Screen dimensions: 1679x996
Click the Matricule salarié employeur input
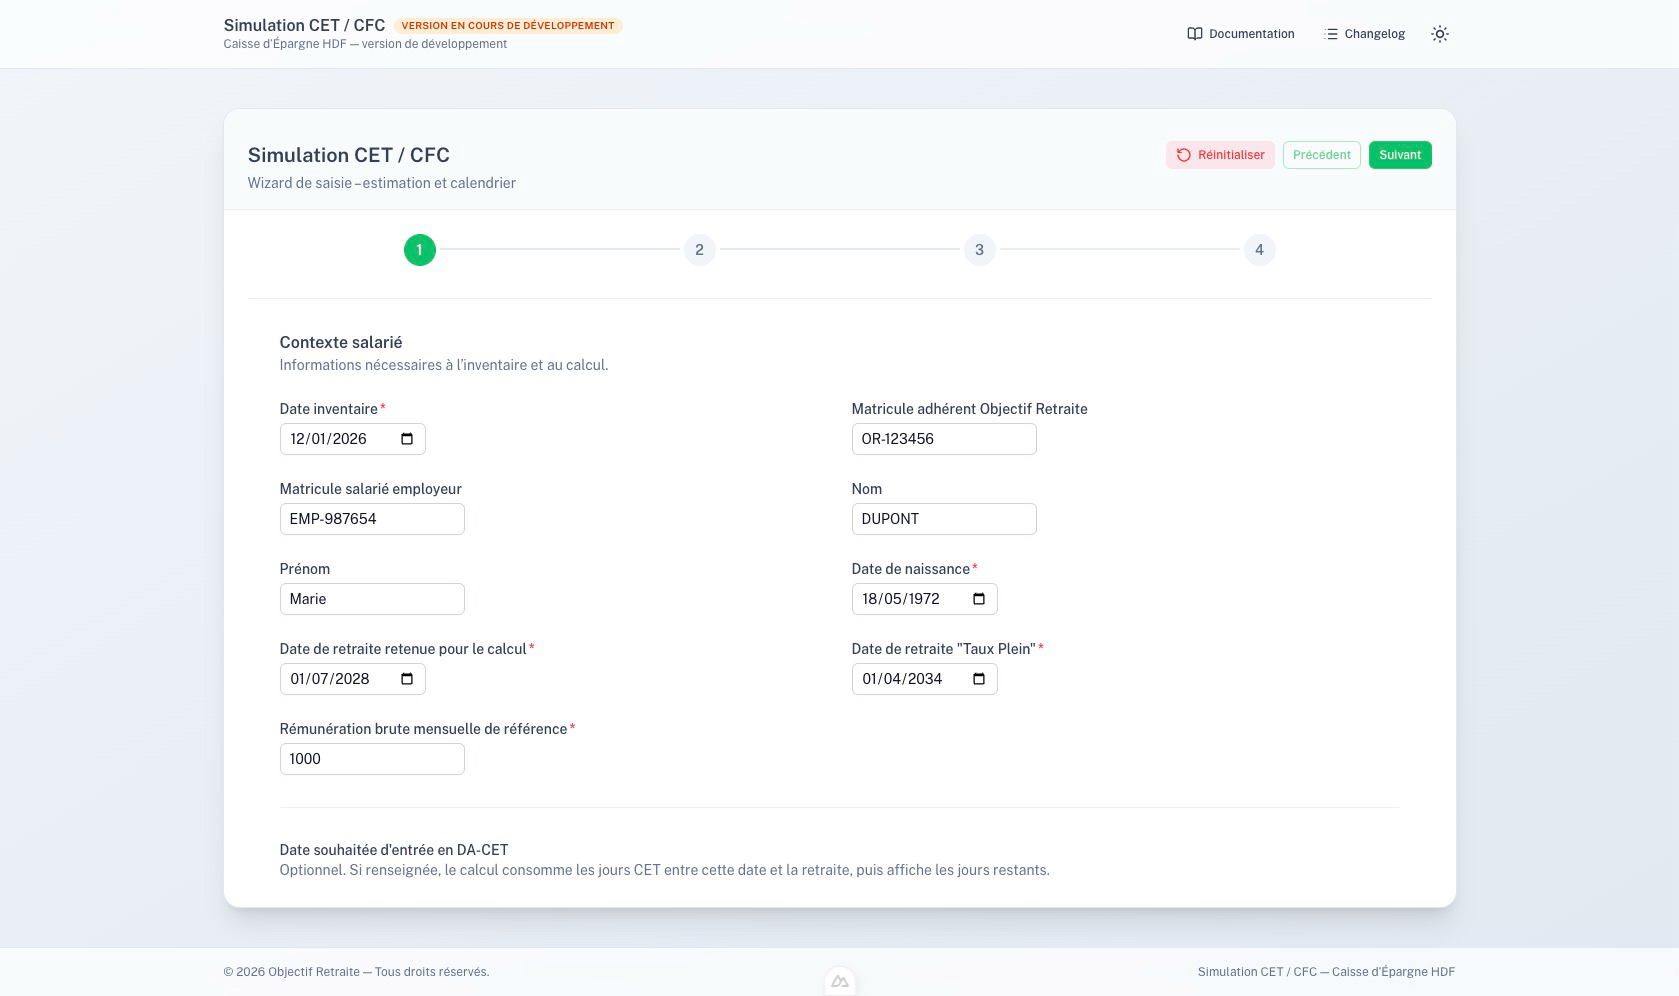371,519
